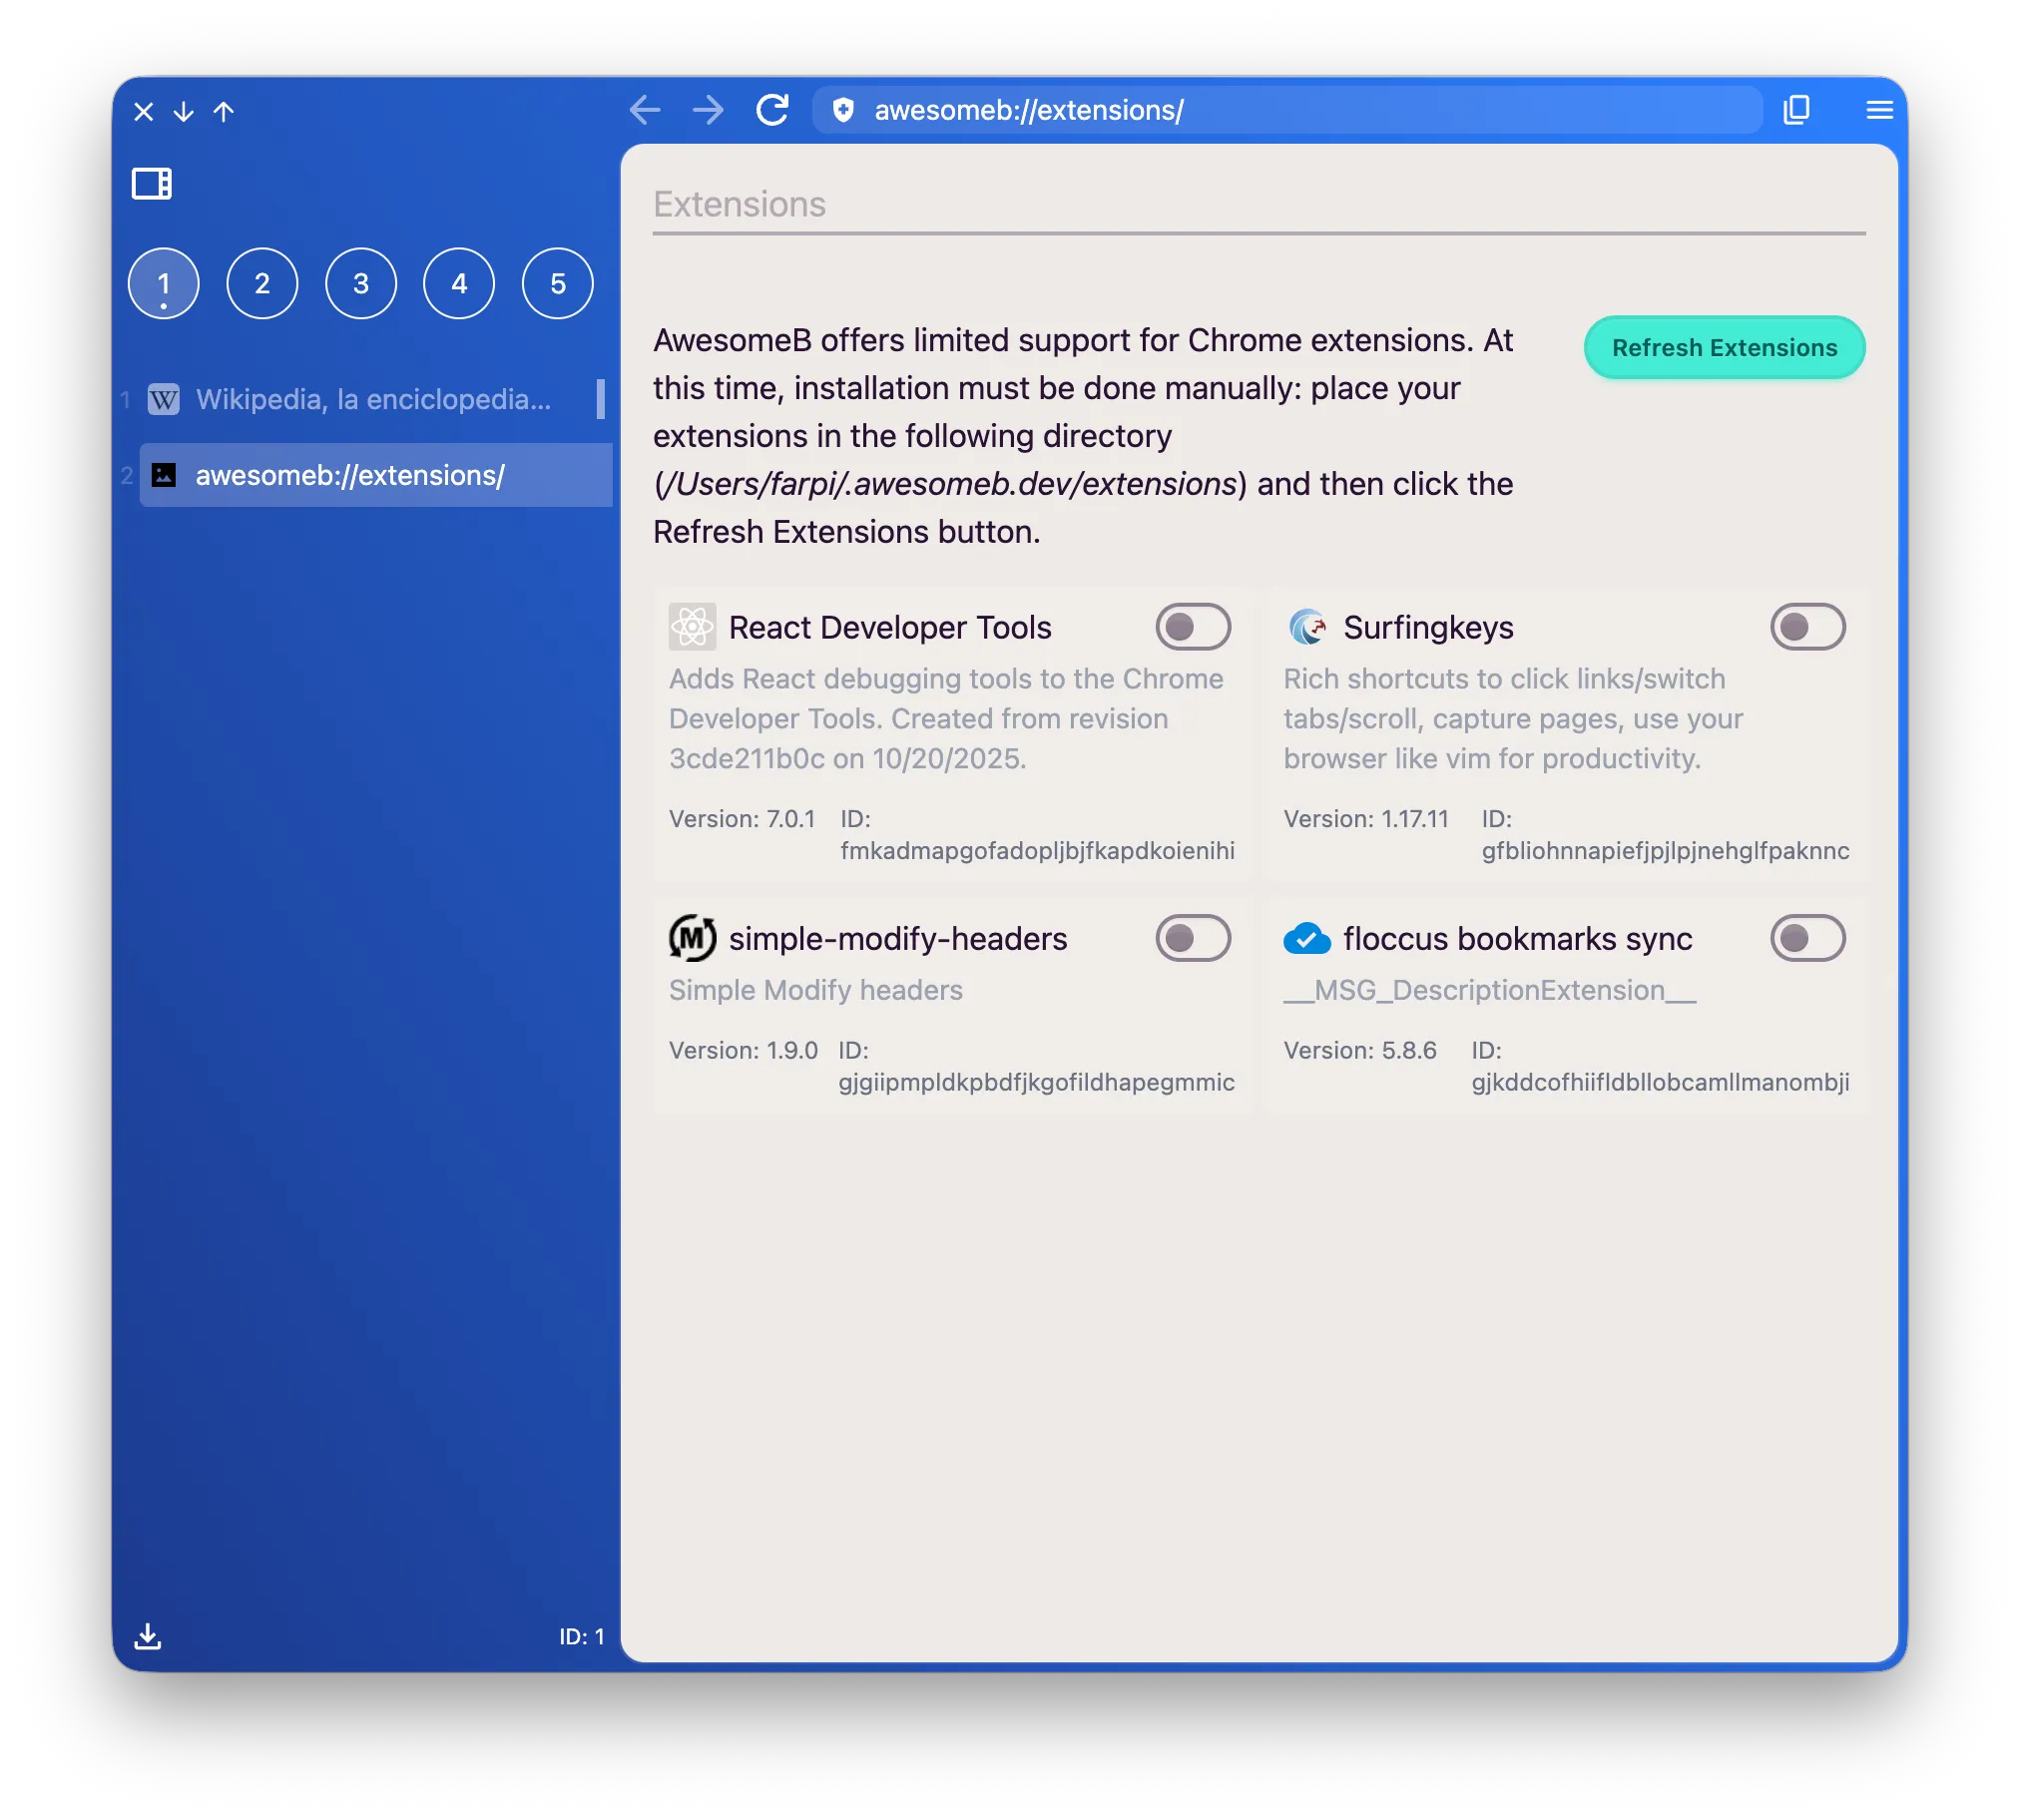The image size is (2020, 1820).
Task: Click the __MSG_DescriptionExtension__ description
Action: pyautogui.click(x=1490, y=990)
